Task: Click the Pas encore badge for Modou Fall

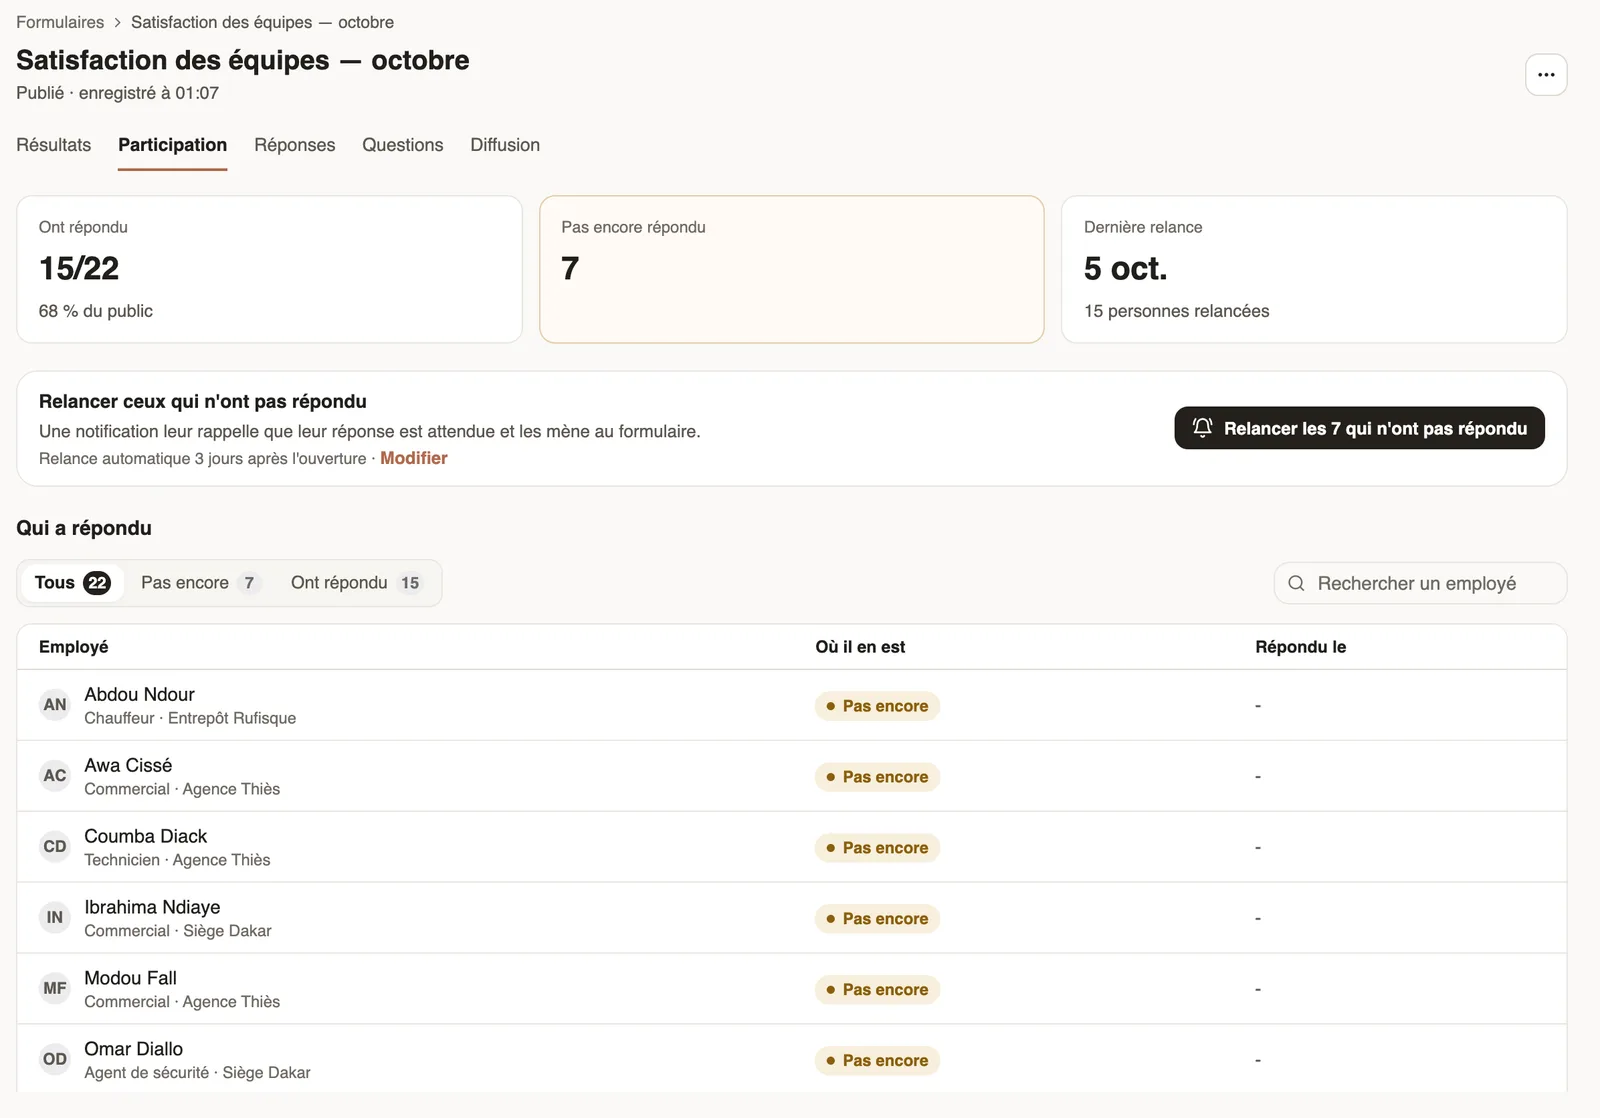Action: [x=877, y=990]
